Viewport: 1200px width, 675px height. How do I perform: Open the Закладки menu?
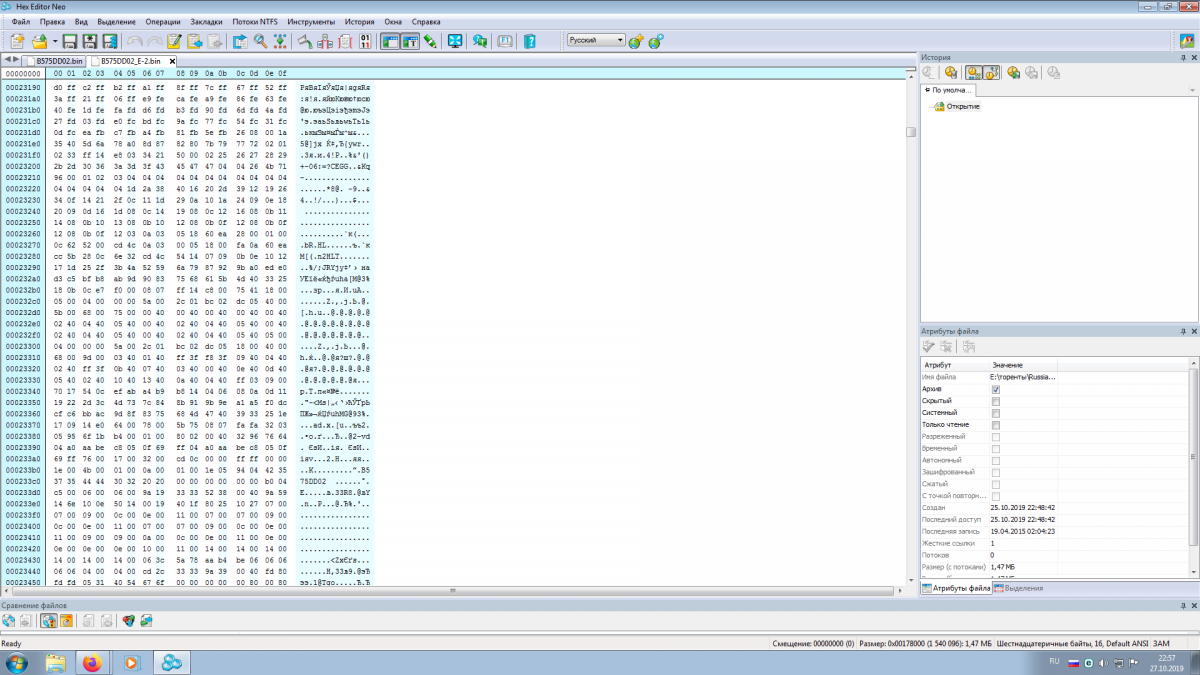click(206, 21)
